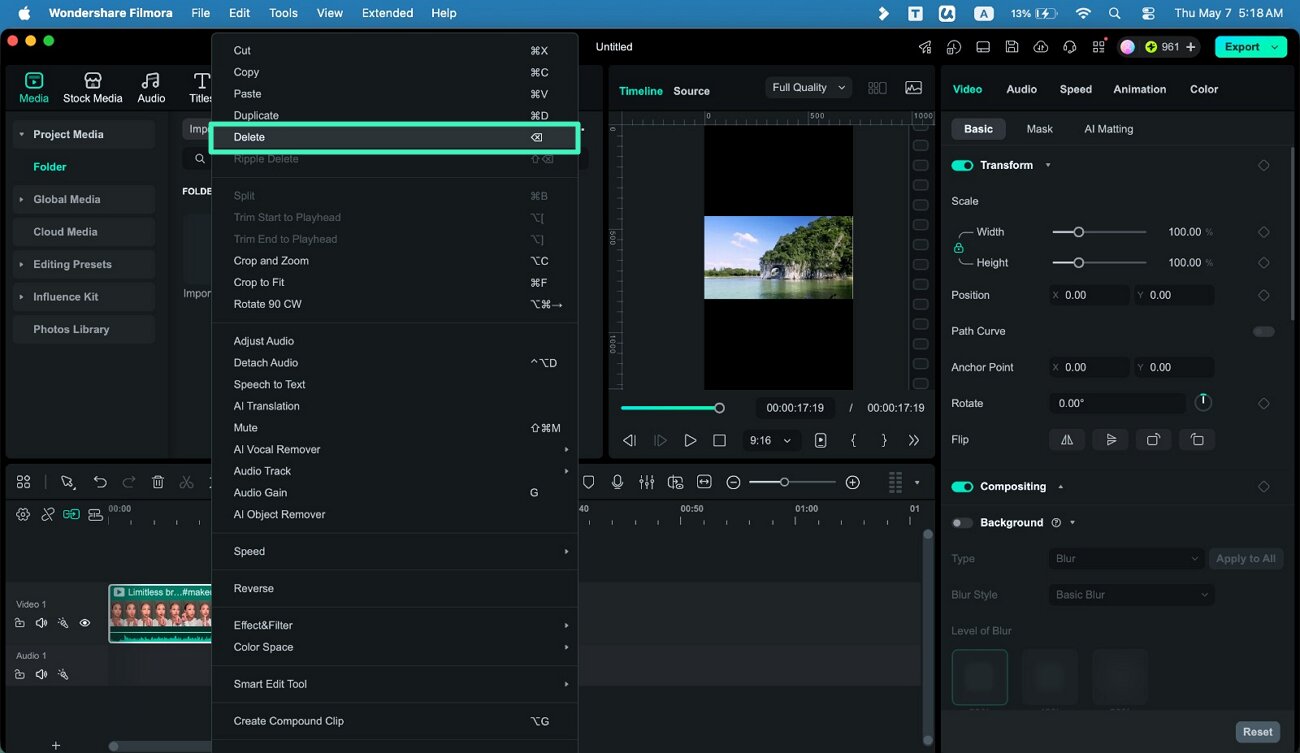The width and height of the screenshot is (1300, 753).
Task: Click the plus zoom in timeline button
Action: (853, 482)
